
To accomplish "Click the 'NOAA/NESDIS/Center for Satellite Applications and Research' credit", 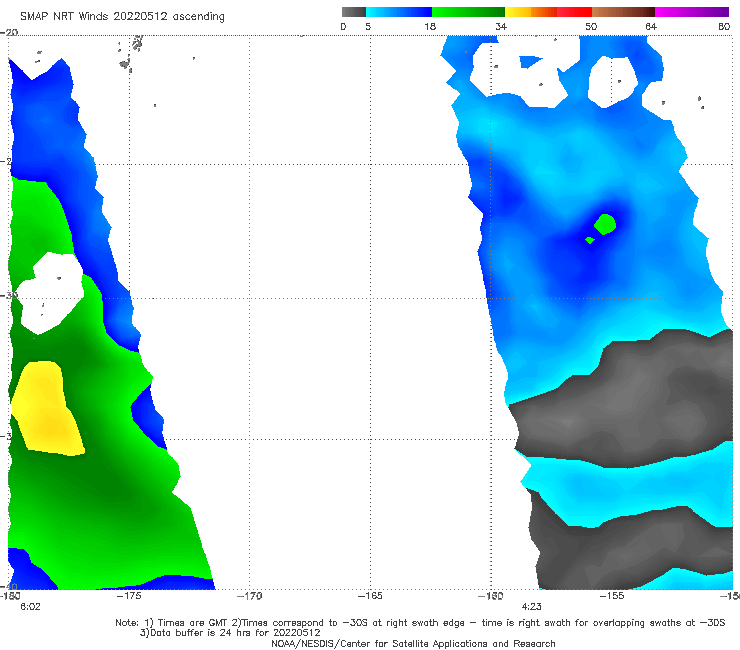I will coord(413,644).
